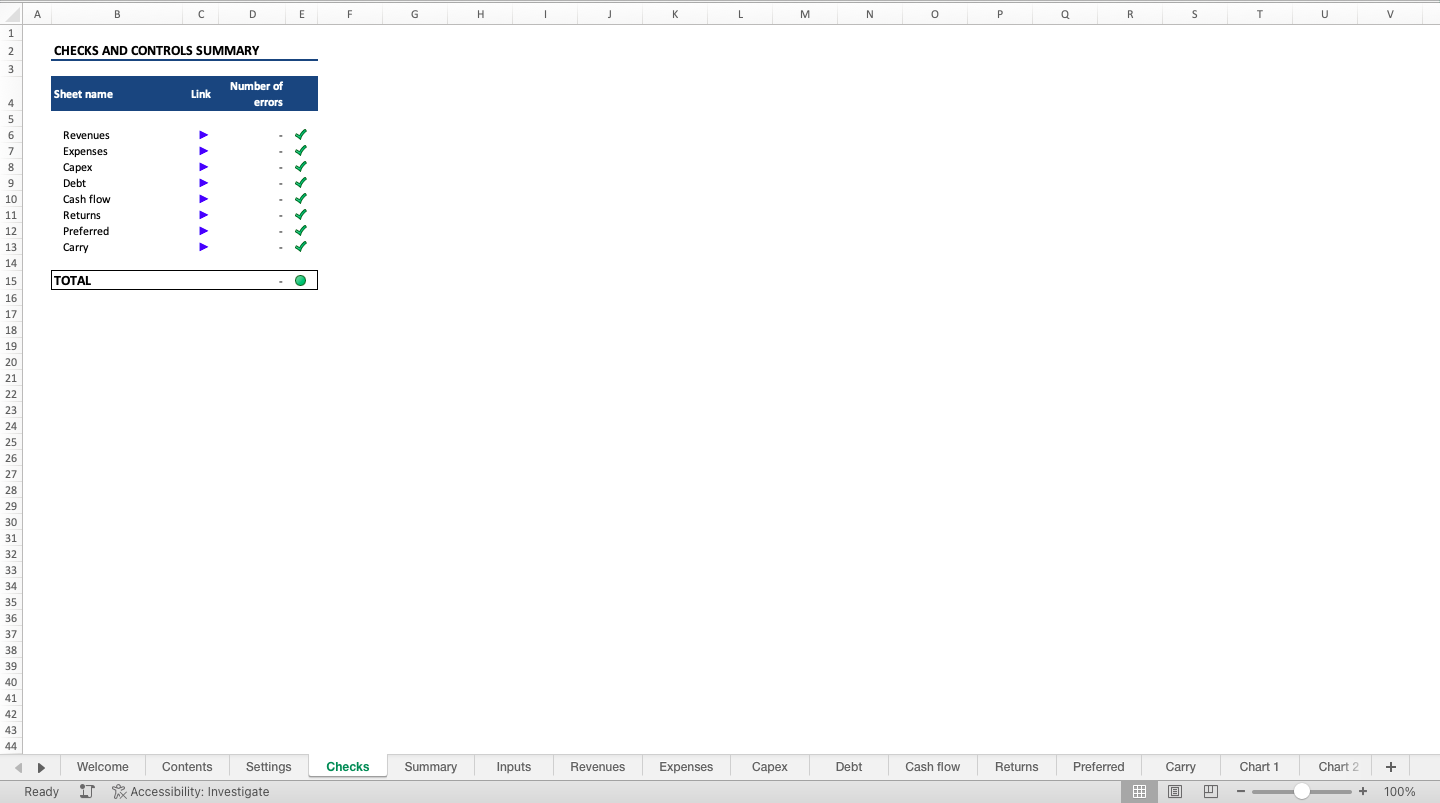
Task: Select row 30 header
Action: pyautogui.click(x=11, y=522)
